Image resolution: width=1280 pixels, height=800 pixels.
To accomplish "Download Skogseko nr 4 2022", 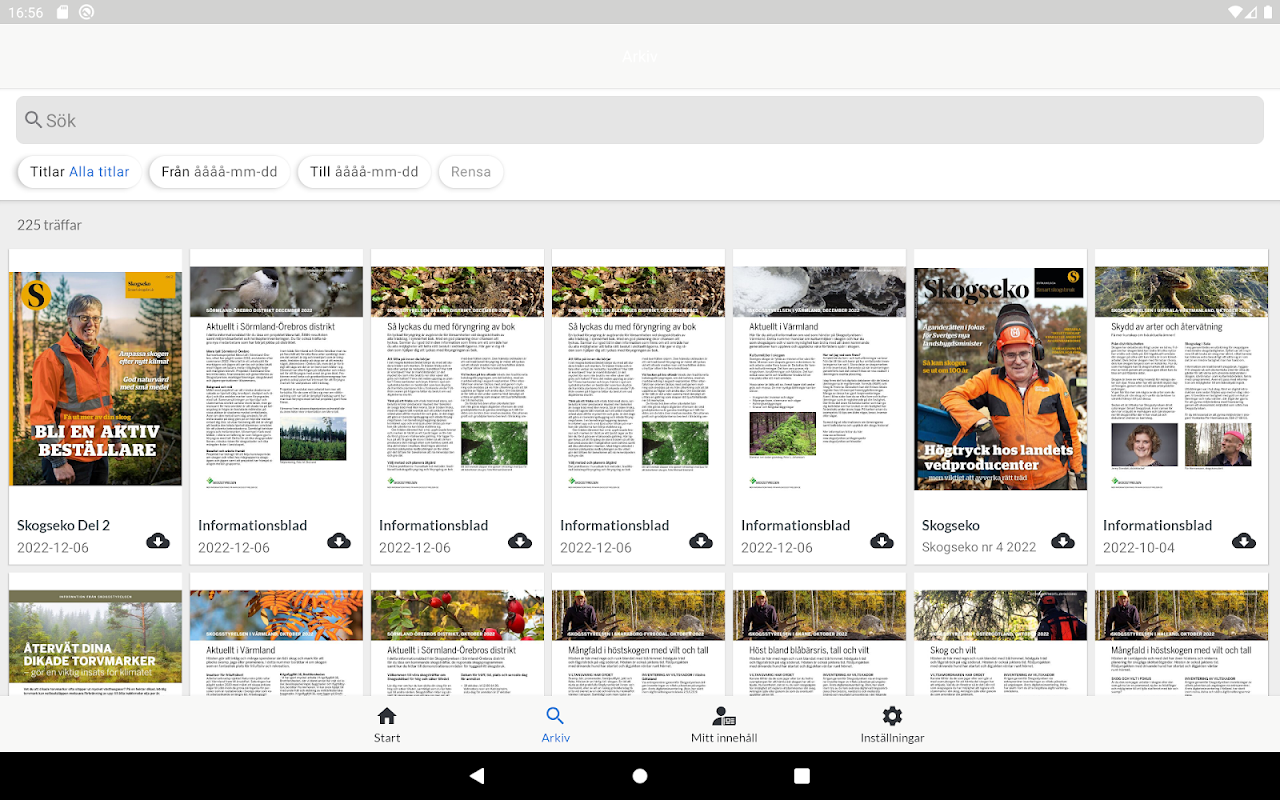I will tap(1063, 541).
